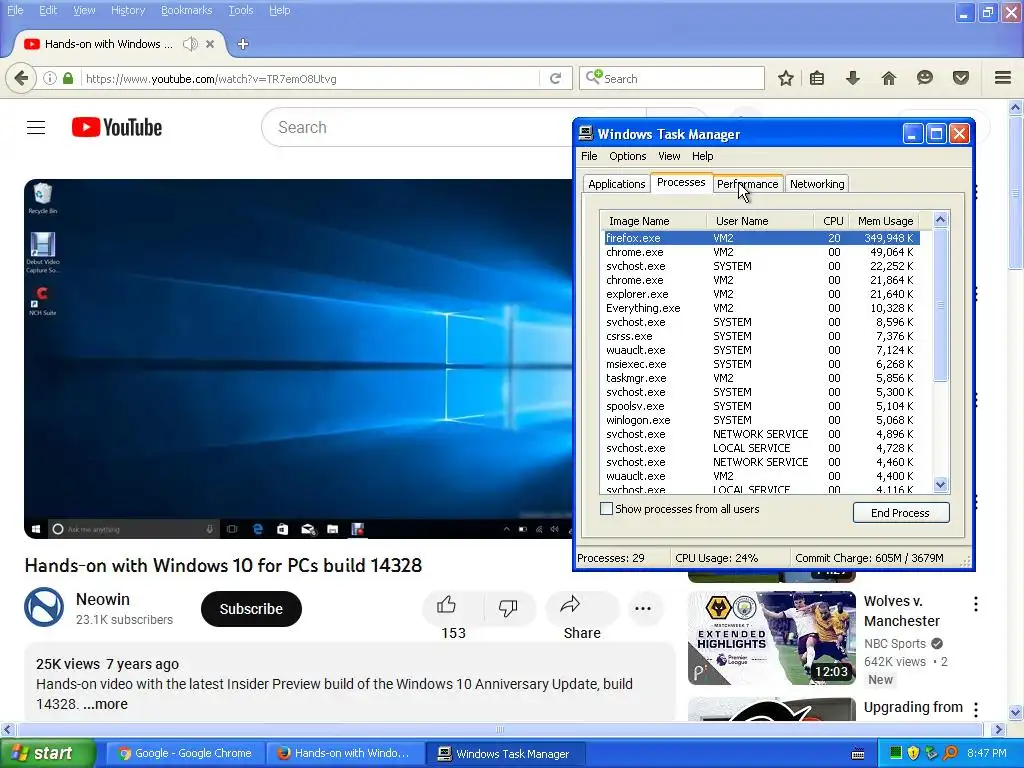This screenshot has height=768, width=1024.
Task: Open Firefox bookmarks list icon
Action: [x=817, y=78]
